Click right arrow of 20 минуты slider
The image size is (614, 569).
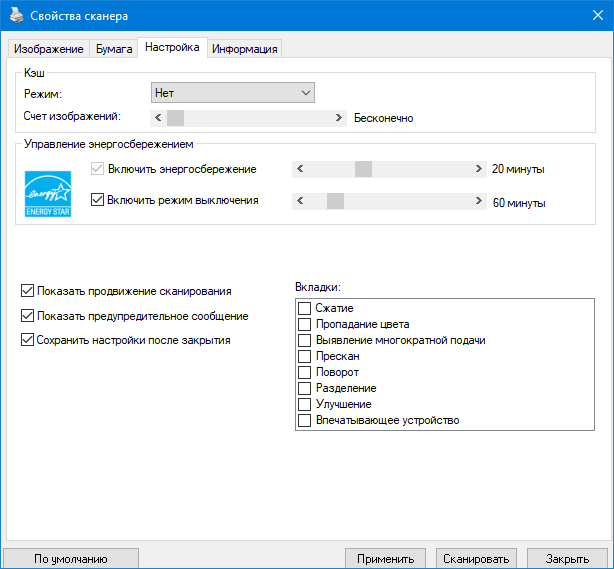pyautogui.click(x=479, y=169)
